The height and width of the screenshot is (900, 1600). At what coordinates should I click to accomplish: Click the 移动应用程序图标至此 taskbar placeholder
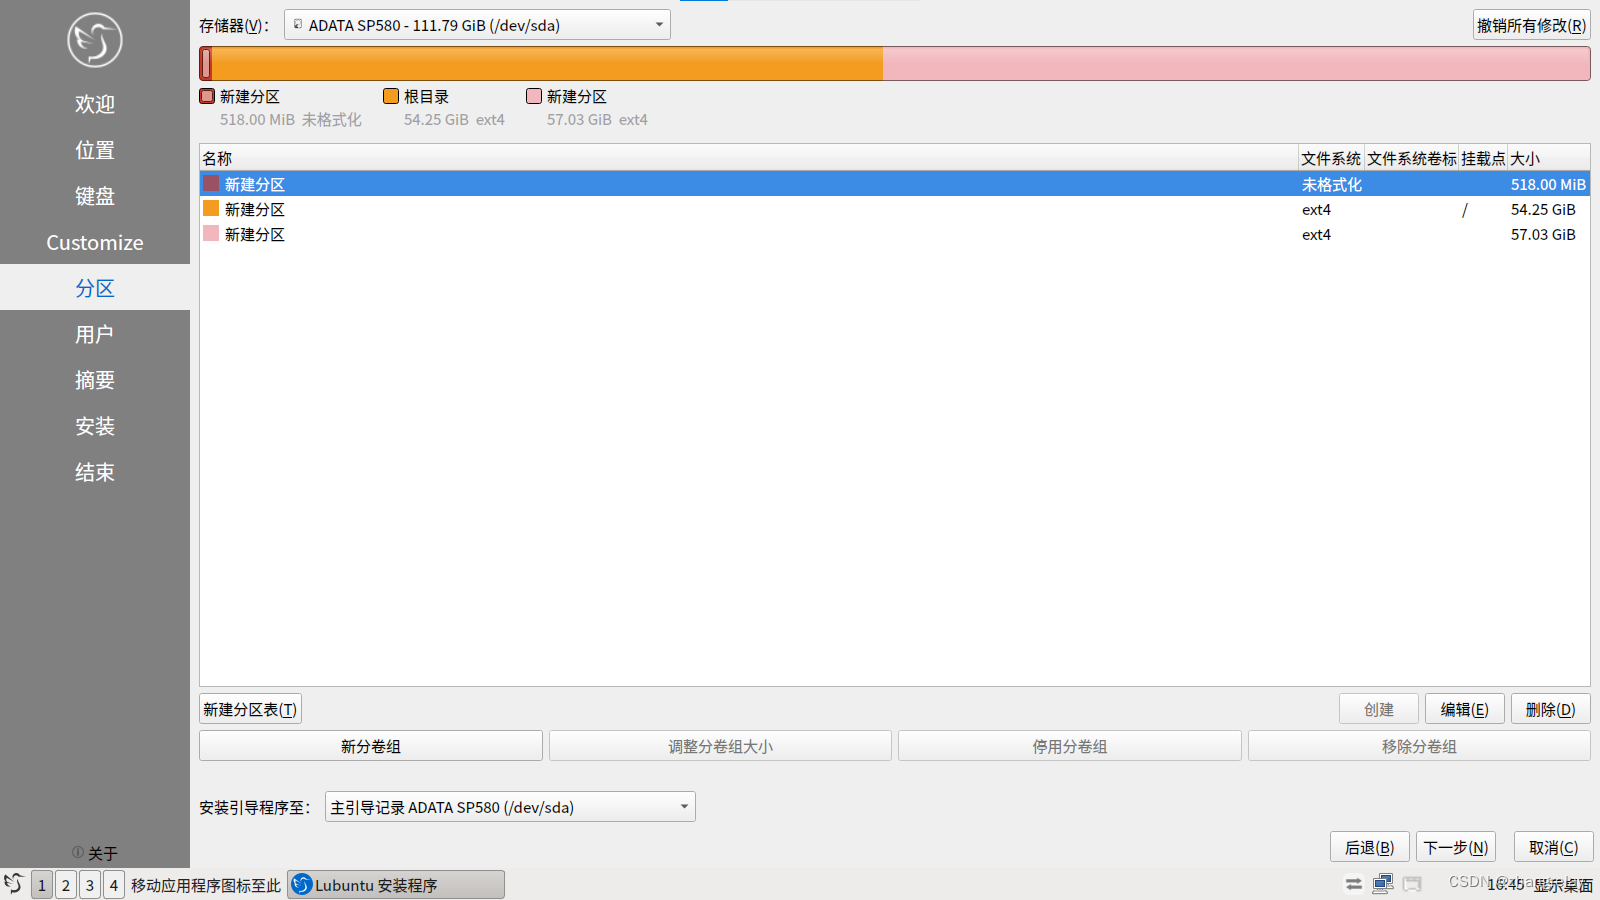coord(206,885)
